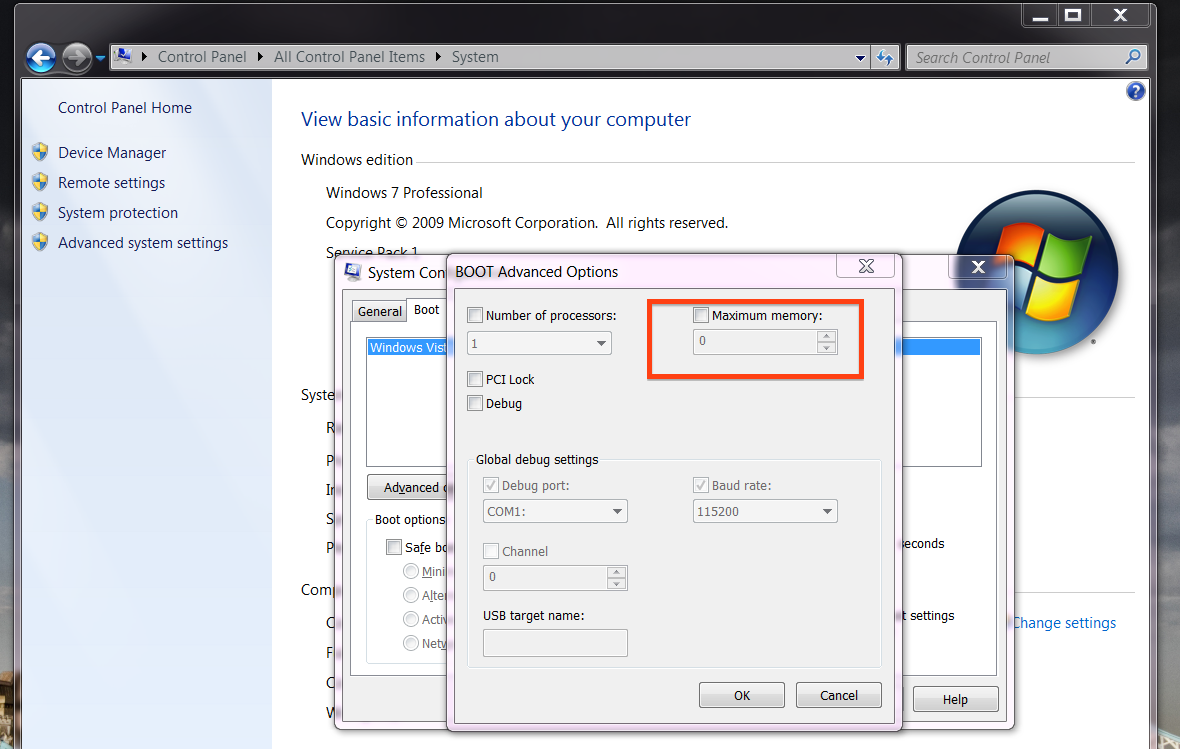The width and height of the screenshot is (1180, 749).
Task: Click the USB target name field
Action: [x=555, y=643]
